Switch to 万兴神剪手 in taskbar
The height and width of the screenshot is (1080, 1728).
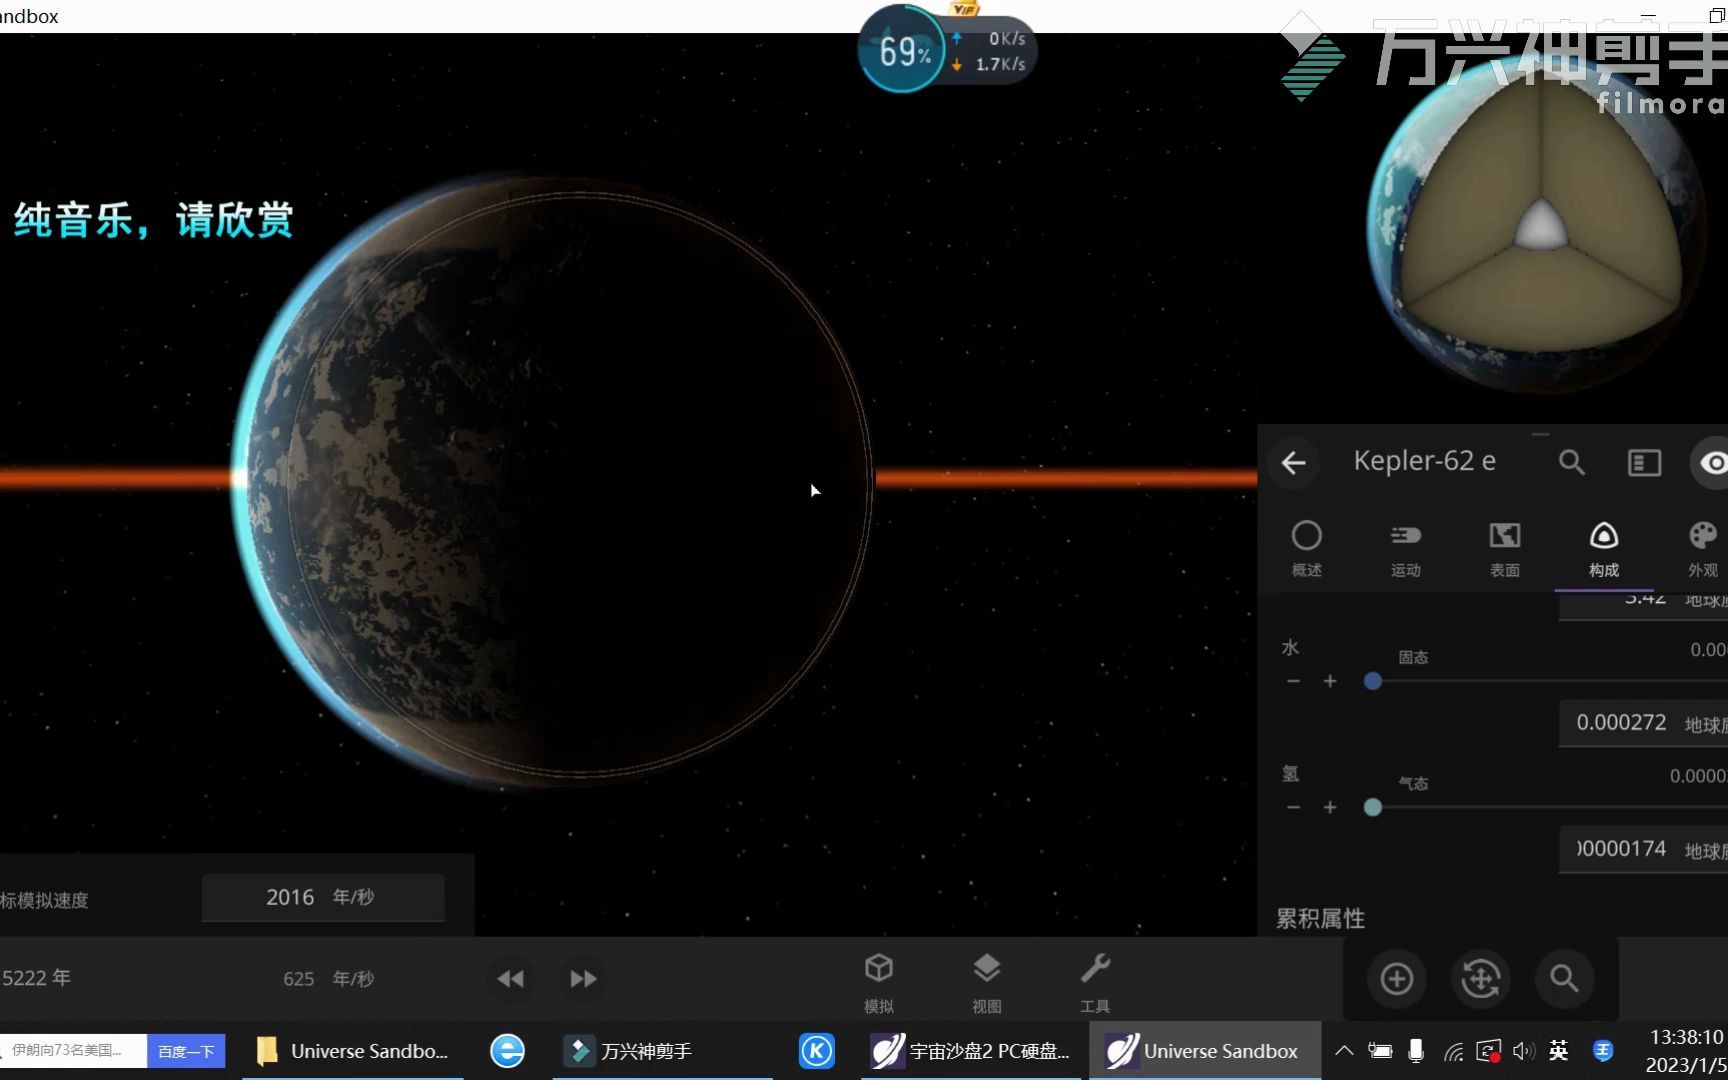tap(662, 1051)
